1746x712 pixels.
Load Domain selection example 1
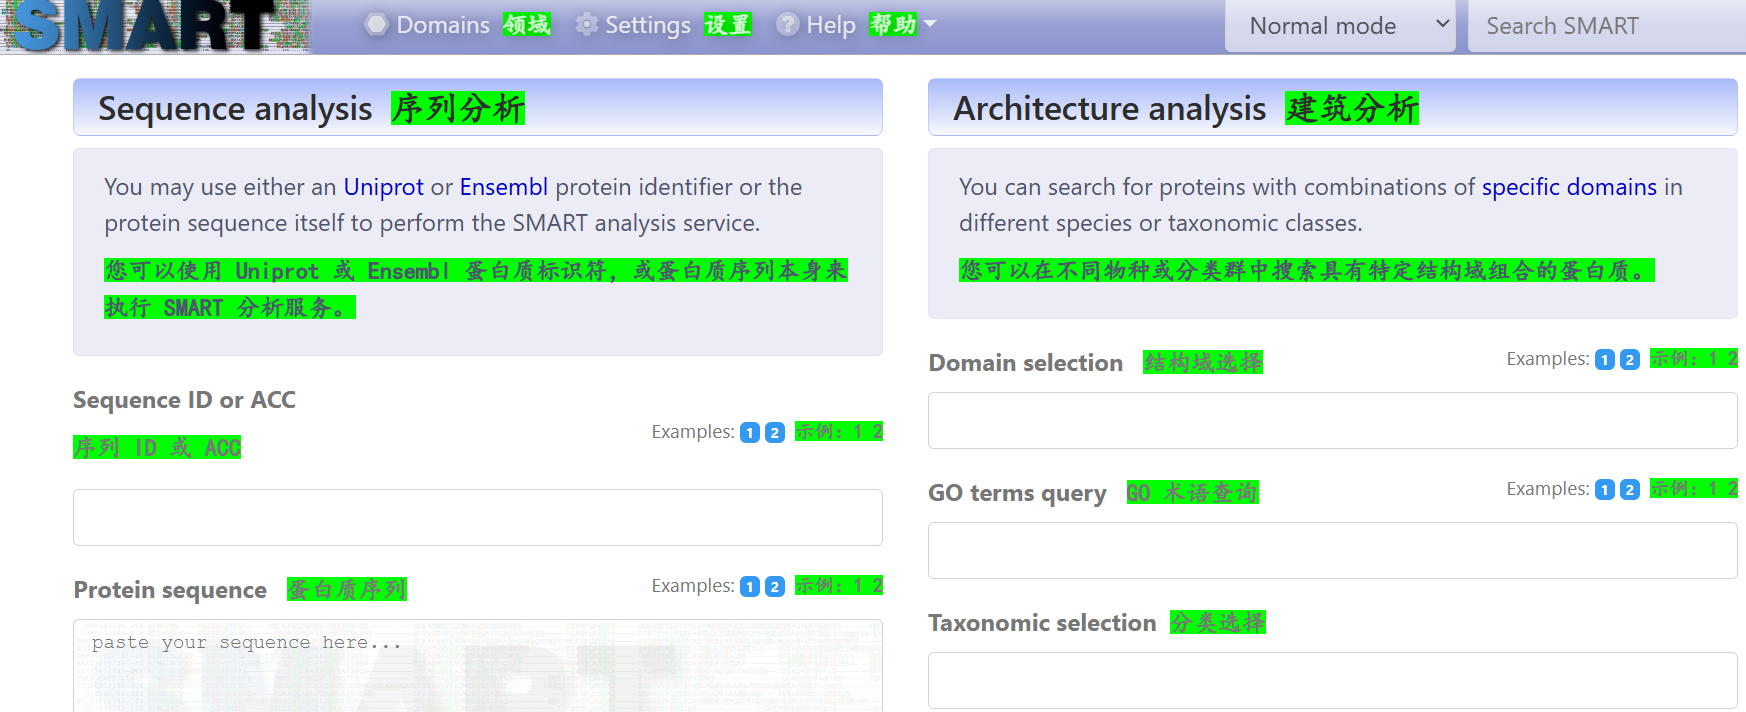click(1605, 360)
